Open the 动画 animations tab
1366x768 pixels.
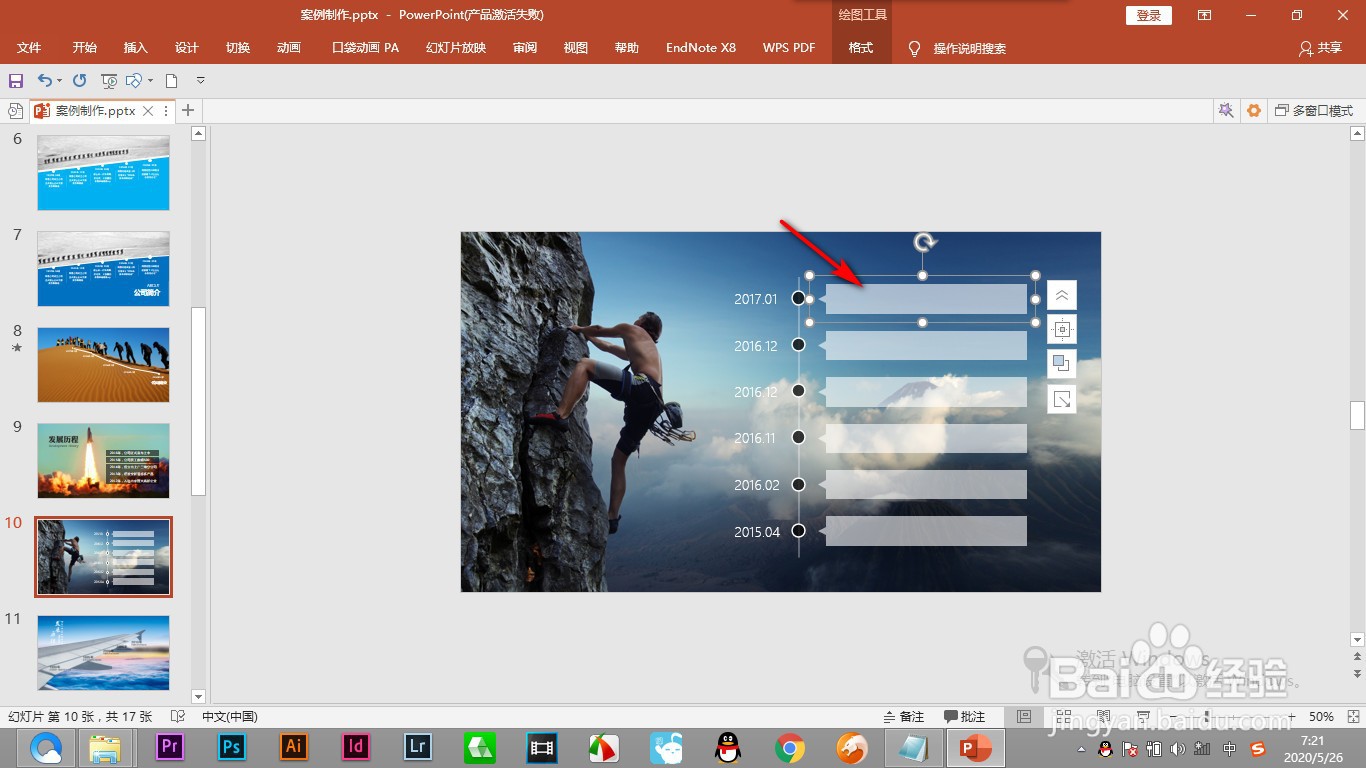(289, 48)
